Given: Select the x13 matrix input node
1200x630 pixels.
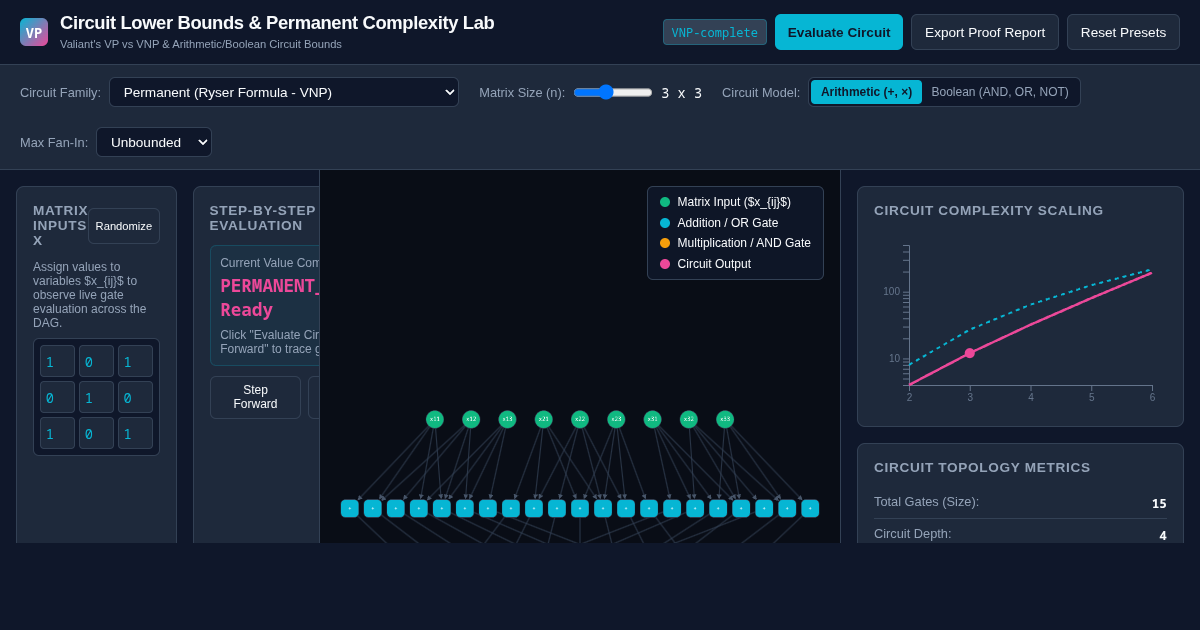Looking at the screenshot, I should (x=507, y=419).
